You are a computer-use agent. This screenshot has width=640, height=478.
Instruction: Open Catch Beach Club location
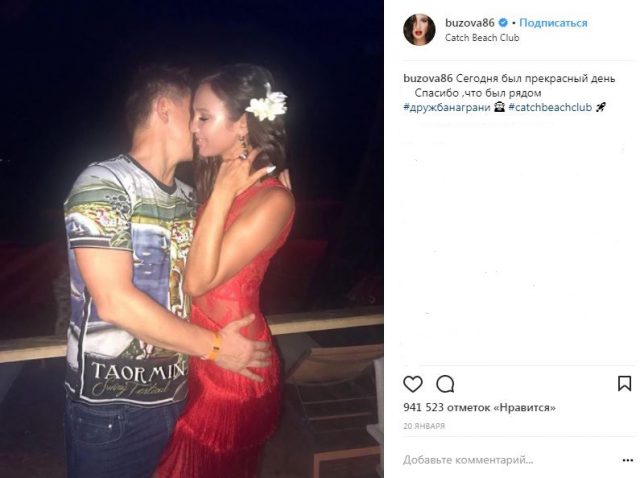pos(482,38)
